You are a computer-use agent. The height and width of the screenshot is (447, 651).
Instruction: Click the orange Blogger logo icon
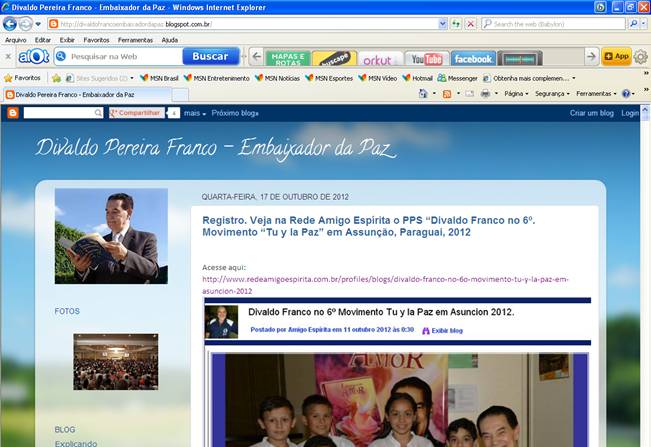(13, 112)
